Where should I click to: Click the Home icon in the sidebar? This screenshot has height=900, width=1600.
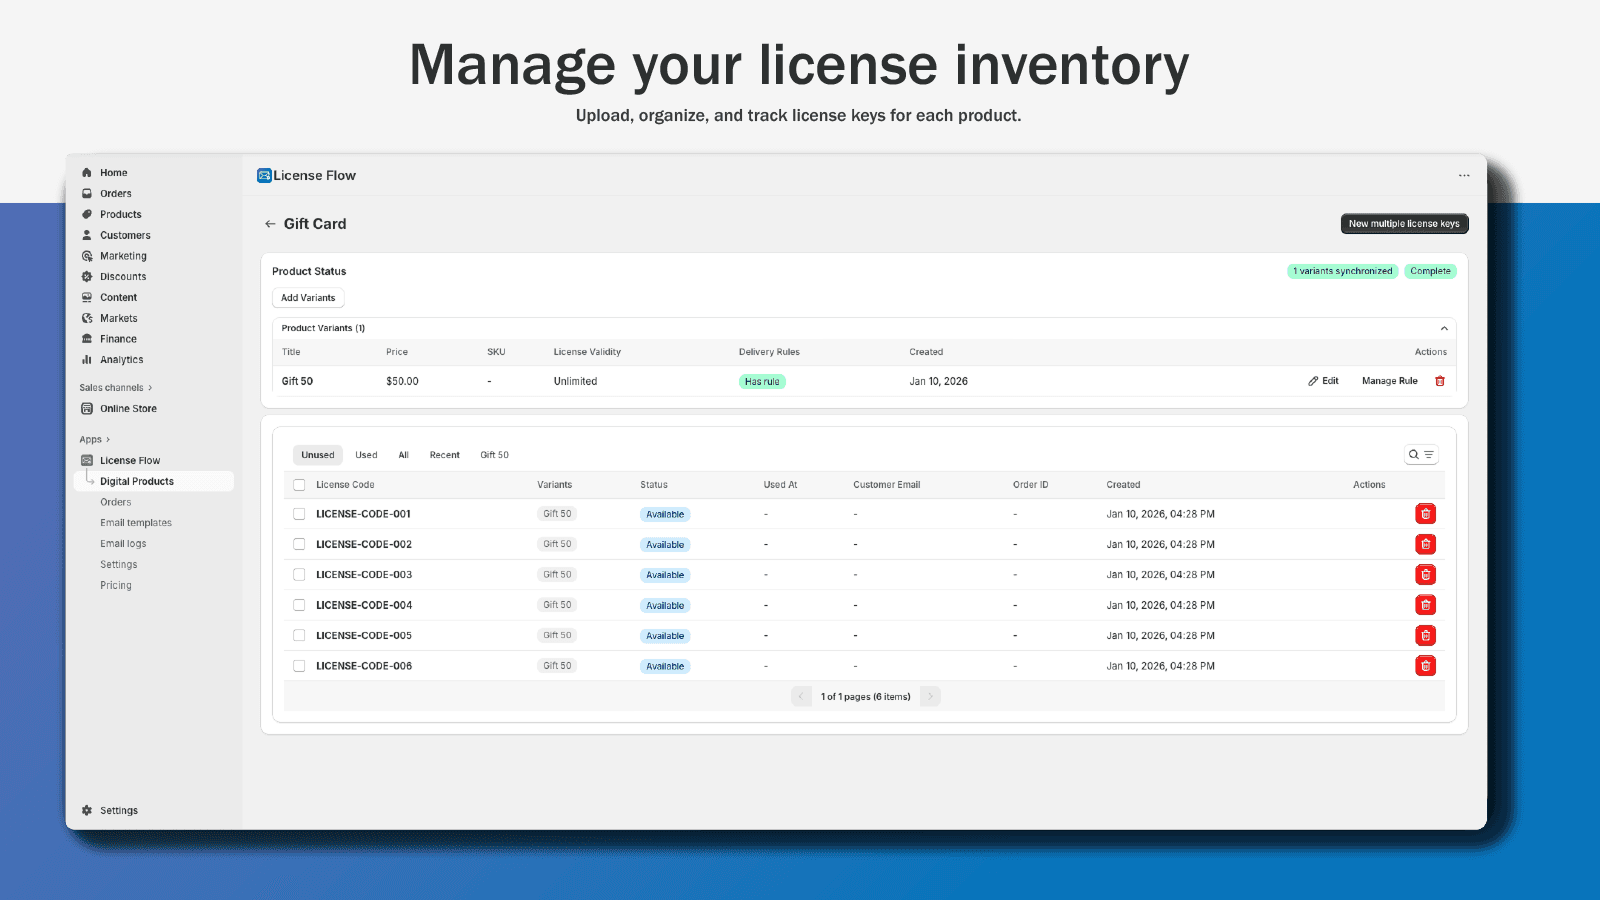click(88, 172)
